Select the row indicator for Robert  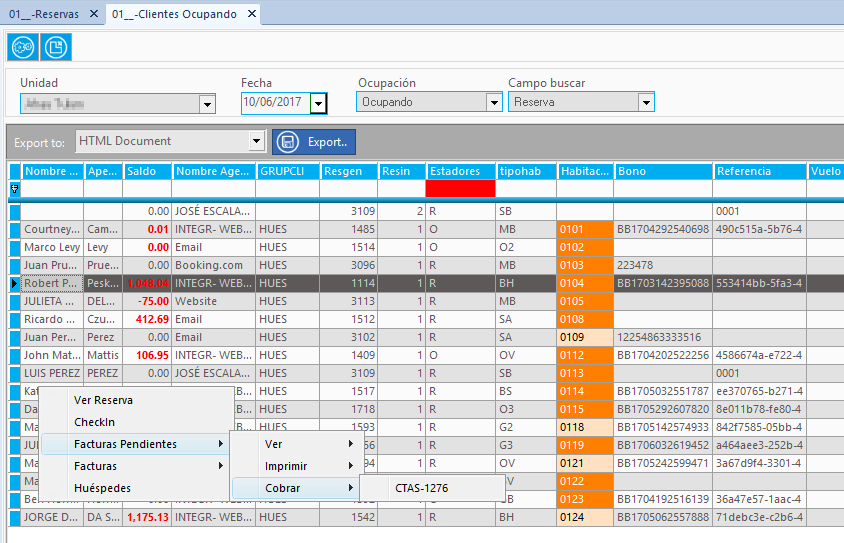click(15, 283)
